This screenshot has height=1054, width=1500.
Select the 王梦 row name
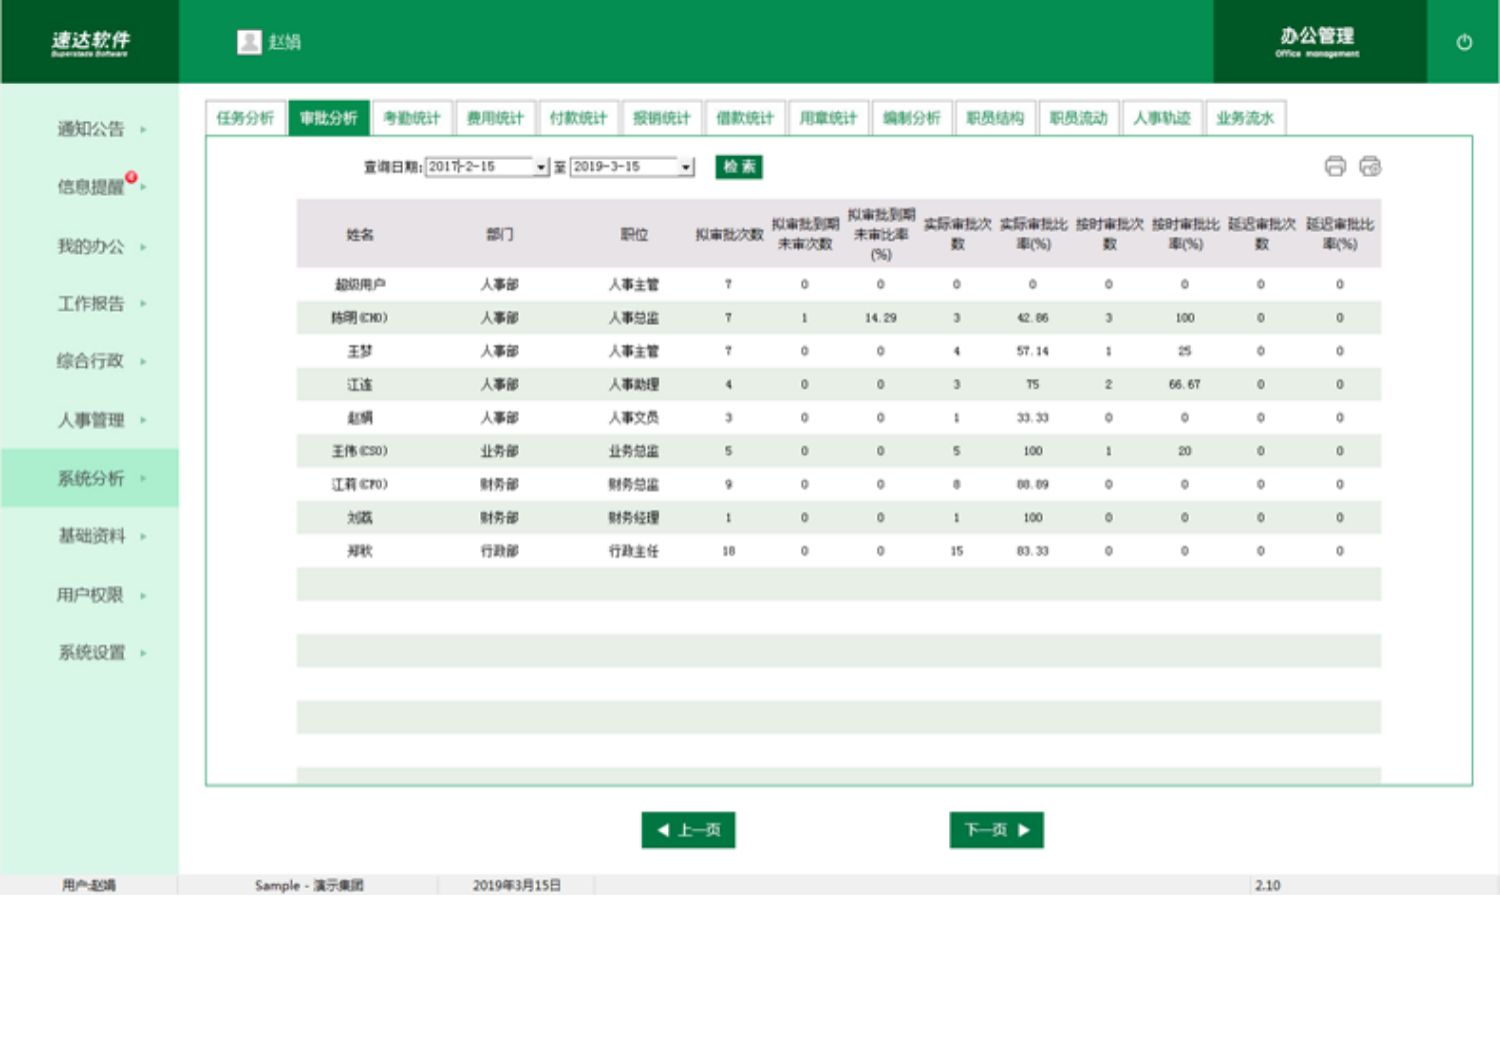click(360, 351)
